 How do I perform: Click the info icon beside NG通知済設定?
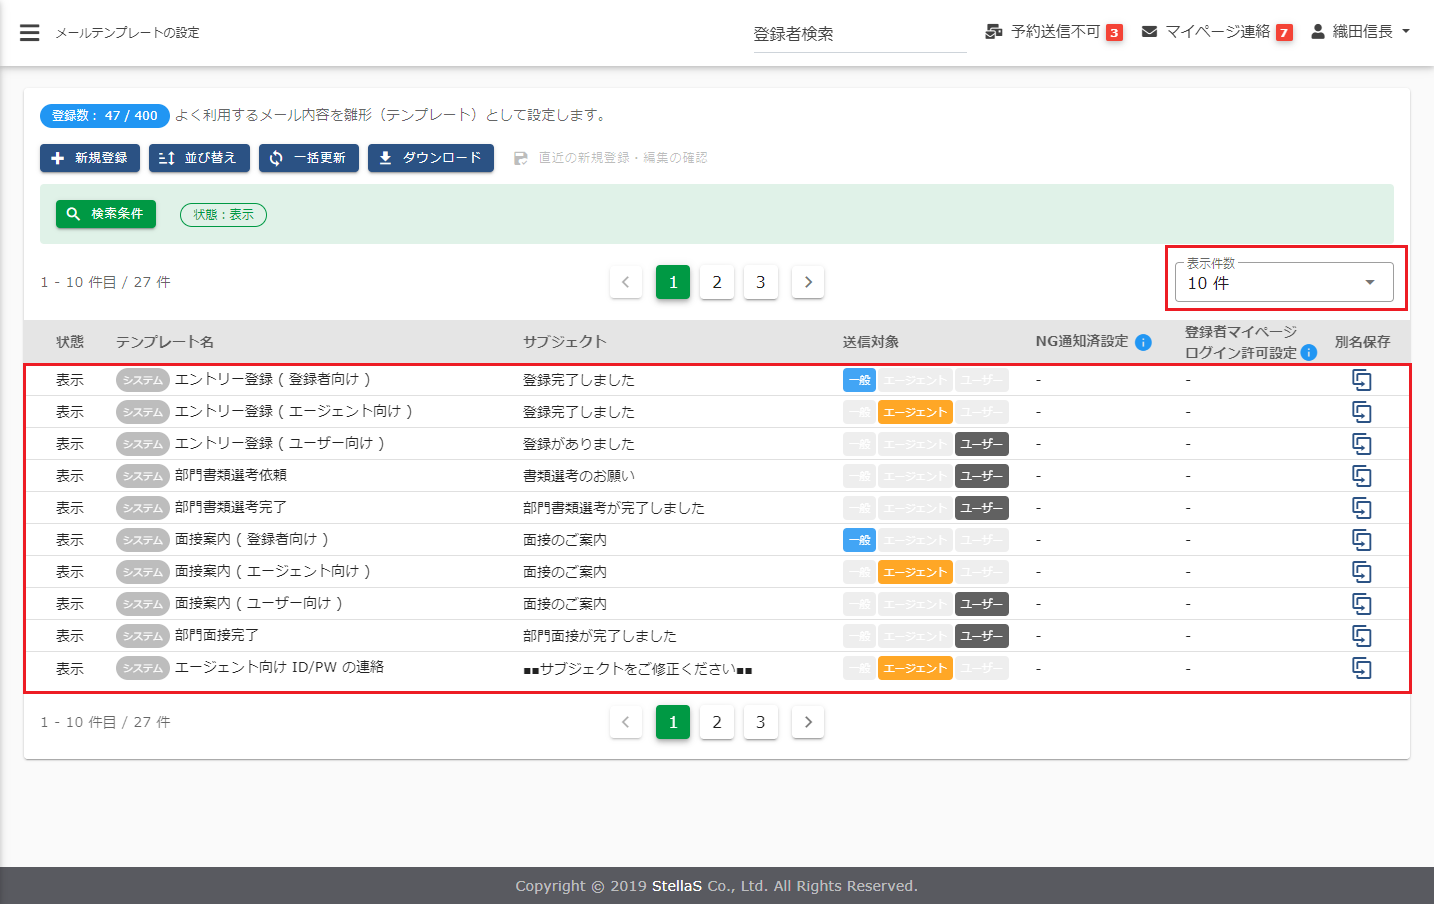1143,343
